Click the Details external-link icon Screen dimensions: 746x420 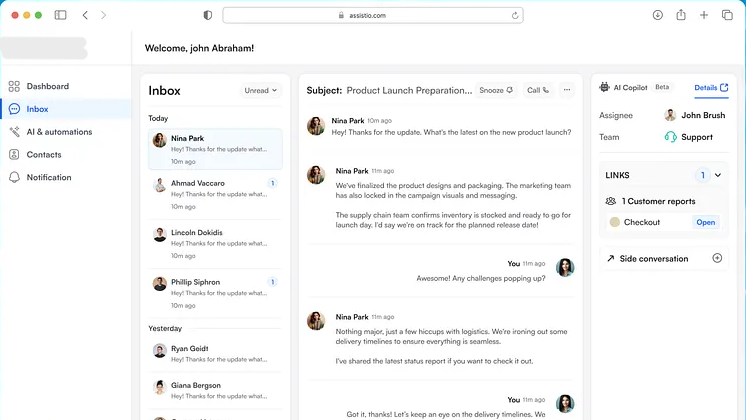724,88
